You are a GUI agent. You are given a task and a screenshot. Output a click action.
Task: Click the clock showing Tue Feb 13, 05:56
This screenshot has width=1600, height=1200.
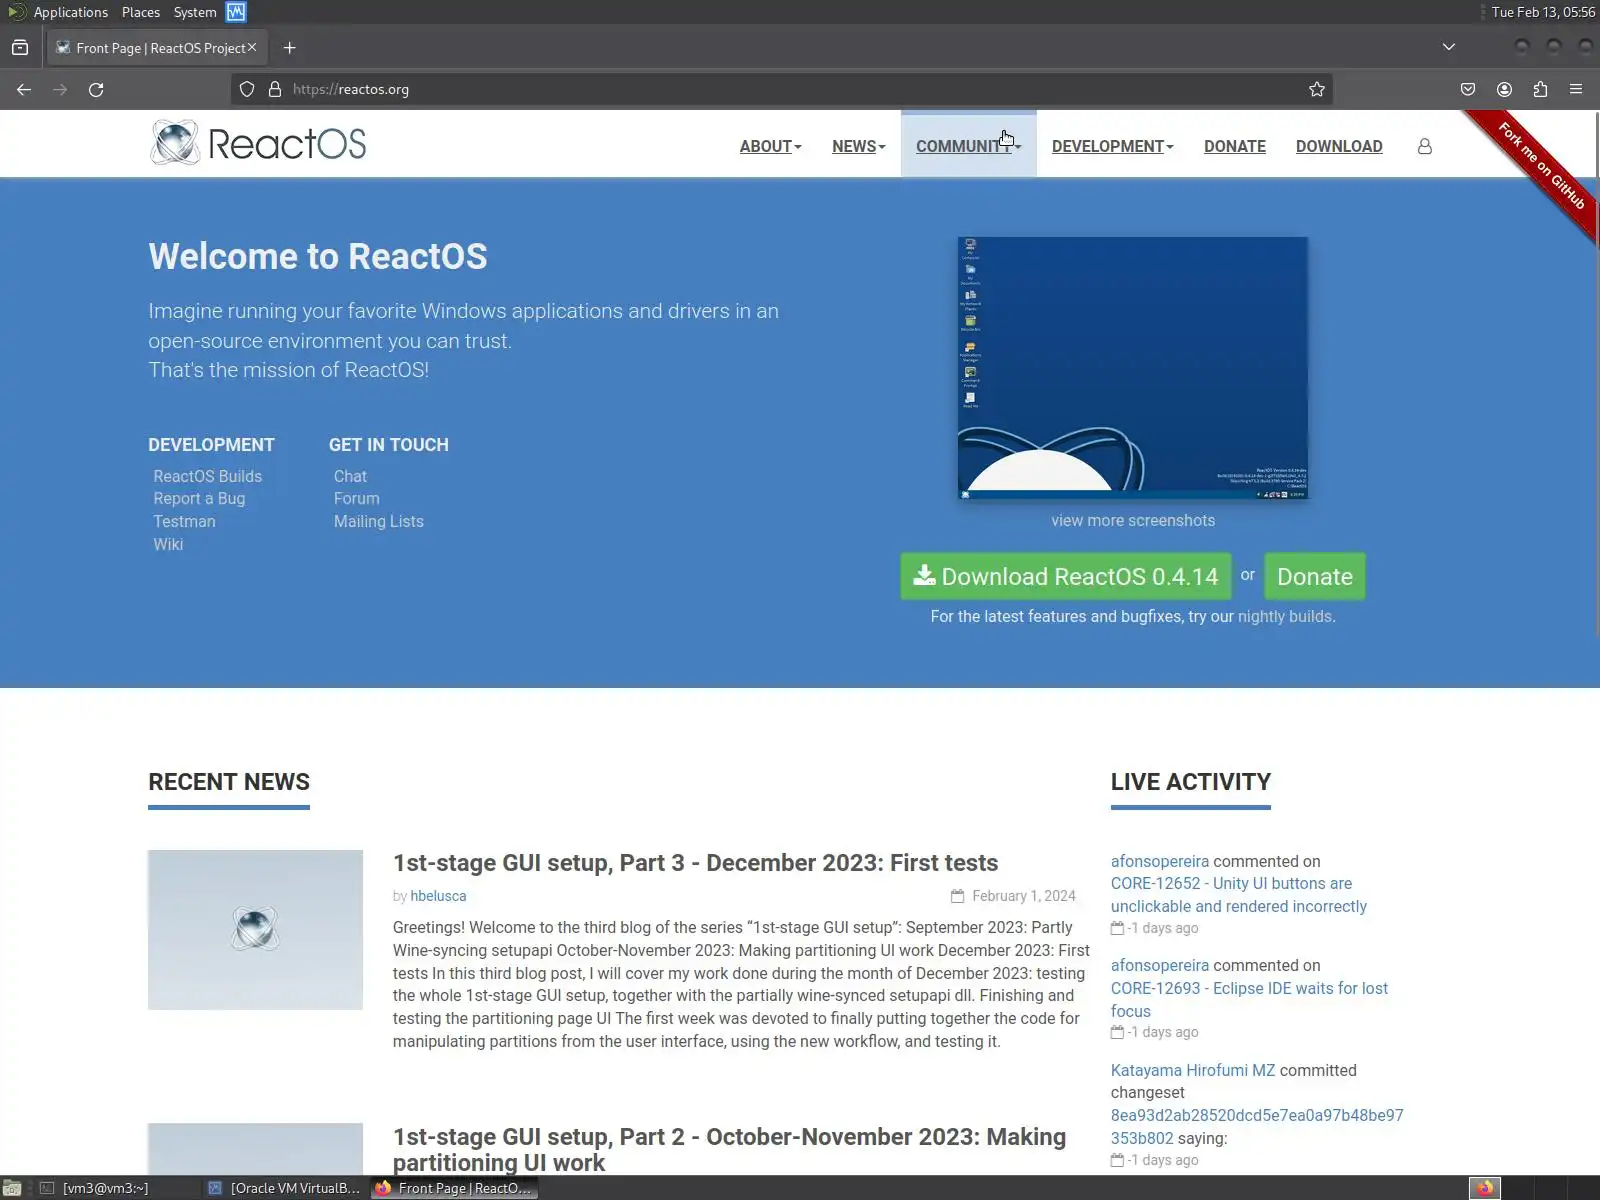[1543, 12]
